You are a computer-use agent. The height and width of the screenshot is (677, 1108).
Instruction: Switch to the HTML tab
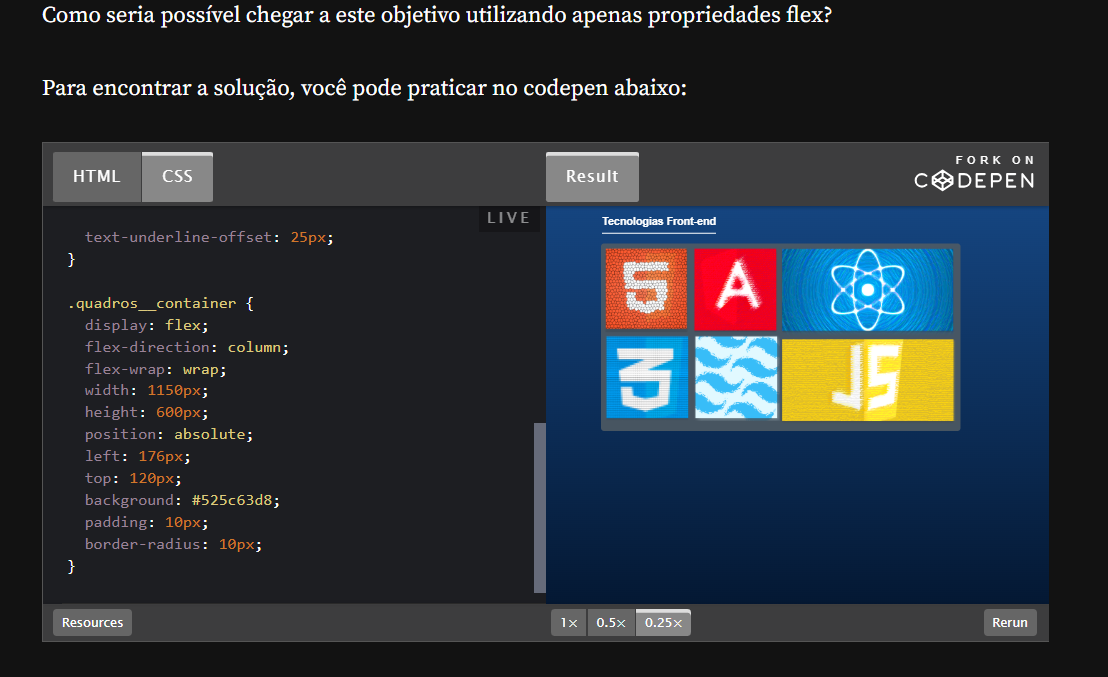point(97,177)
